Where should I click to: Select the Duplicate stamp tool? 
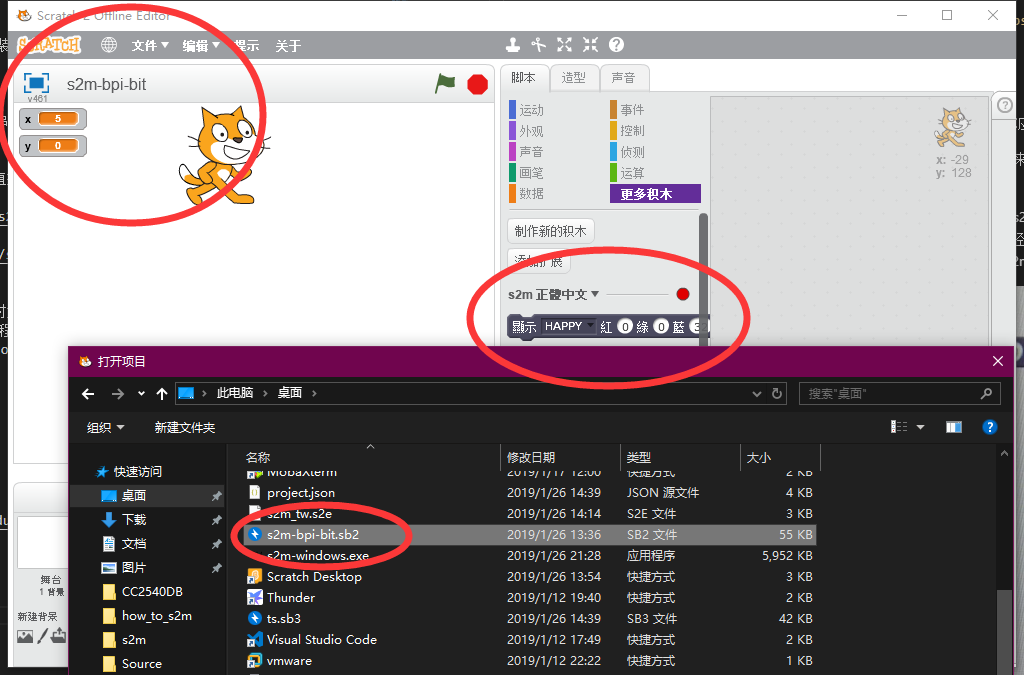(513, 45)
